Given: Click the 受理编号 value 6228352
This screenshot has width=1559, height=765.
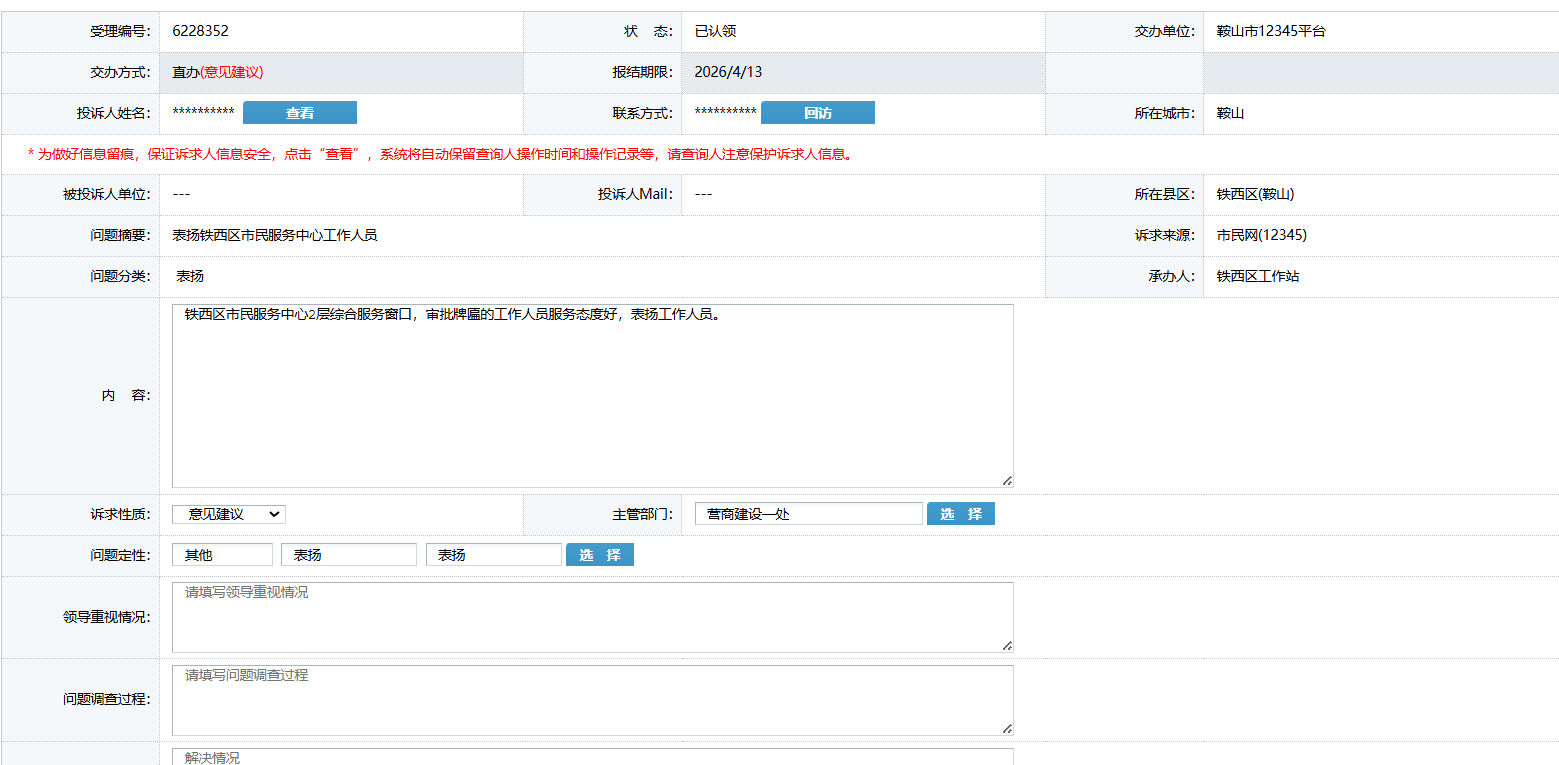Looking at the screenshot, I should click(x=200, y=31).
